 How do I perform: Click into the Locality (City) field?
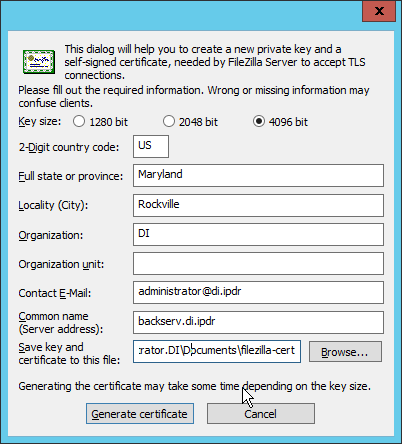(x=258, y=205)
